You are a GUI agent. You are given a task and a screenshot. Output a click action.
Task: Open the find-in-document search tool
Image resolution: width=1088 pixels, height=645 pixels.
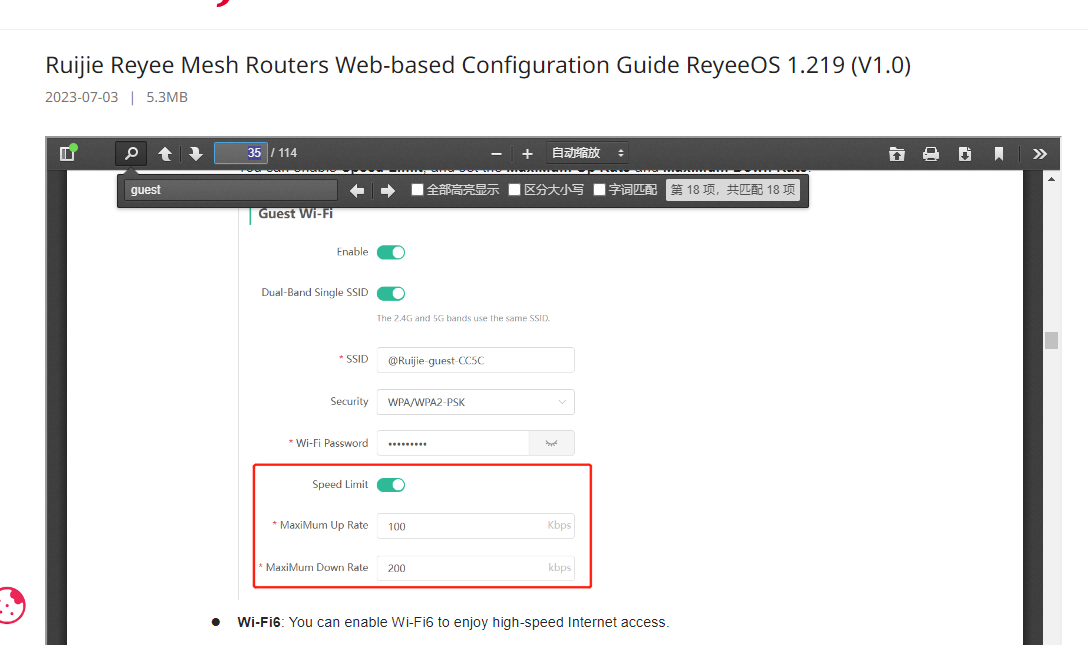coord(131,153)
